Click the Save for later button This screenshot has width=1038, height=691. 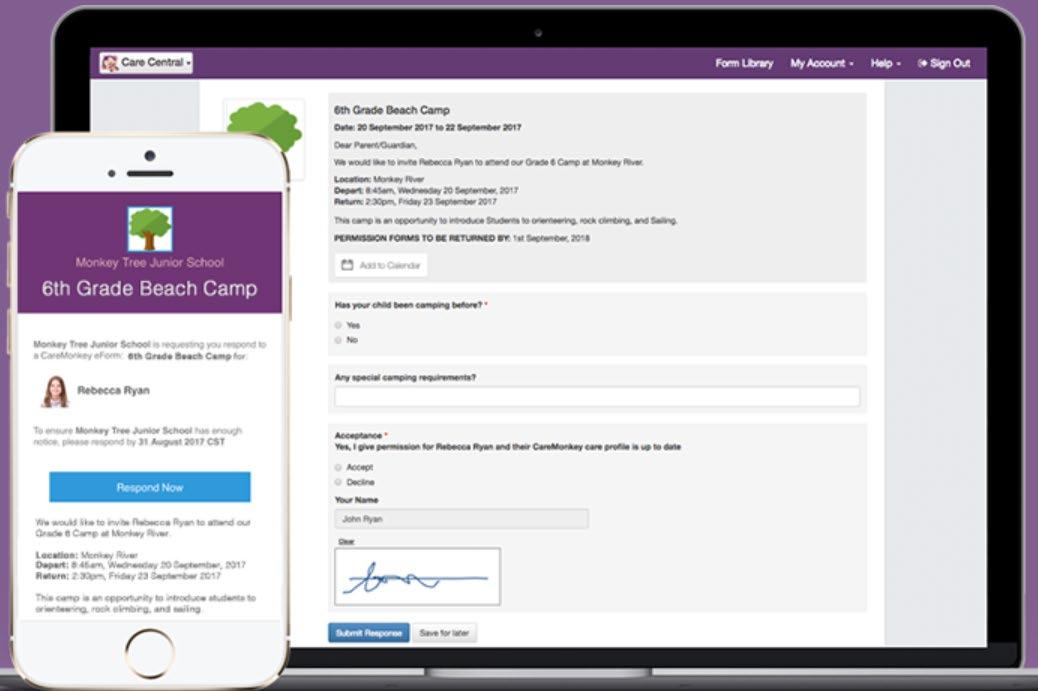[444, 633]
